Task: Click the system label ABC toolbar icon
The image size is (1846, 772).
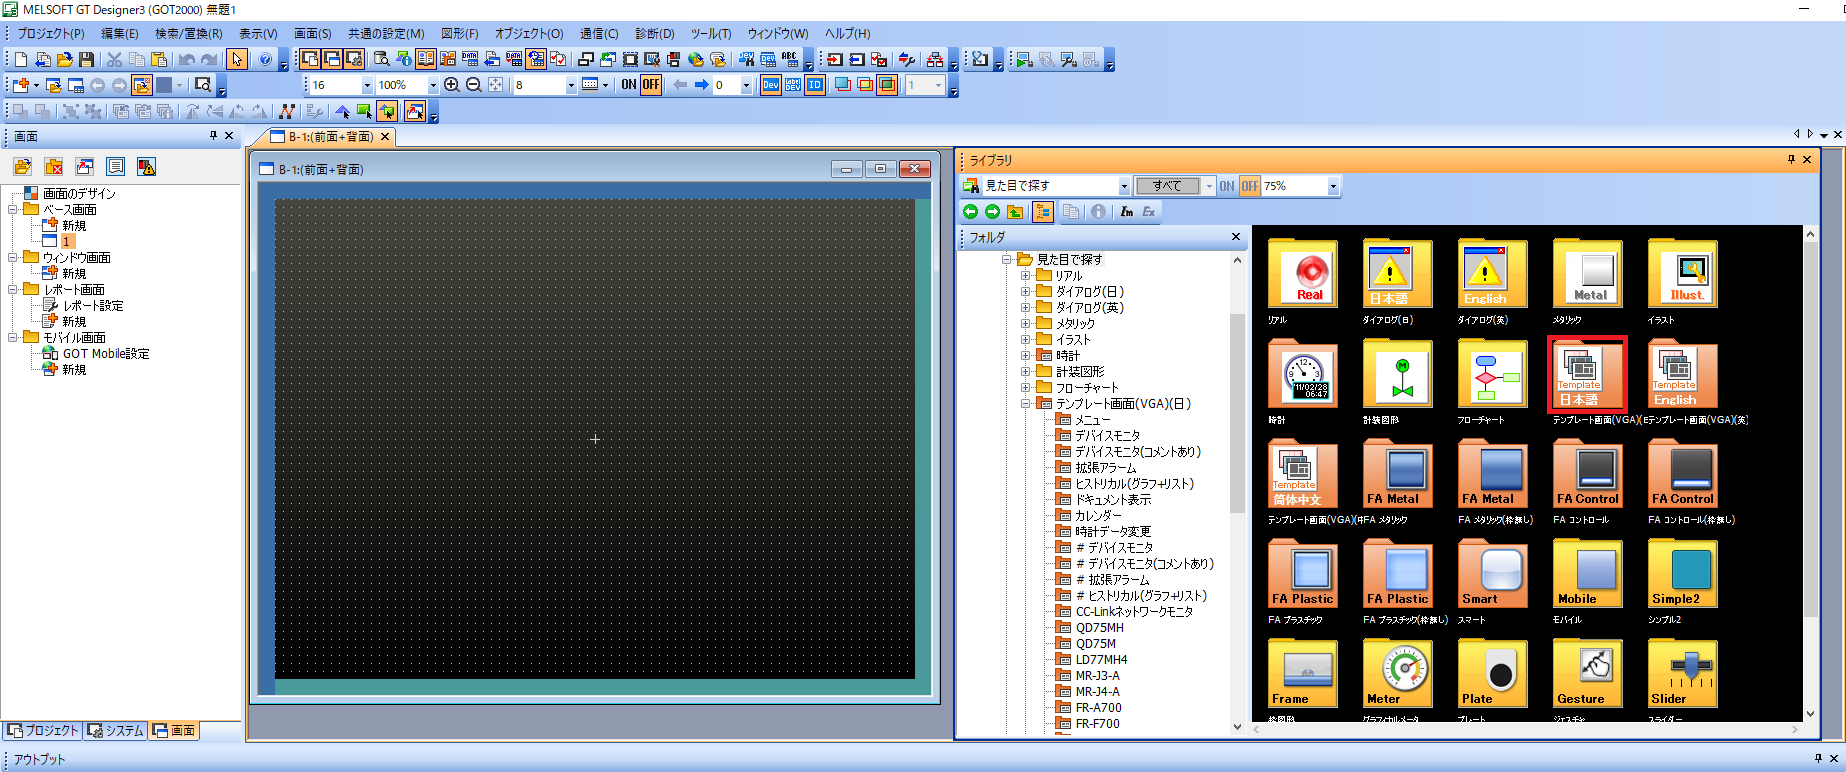Action: click(x=790, y=60)
